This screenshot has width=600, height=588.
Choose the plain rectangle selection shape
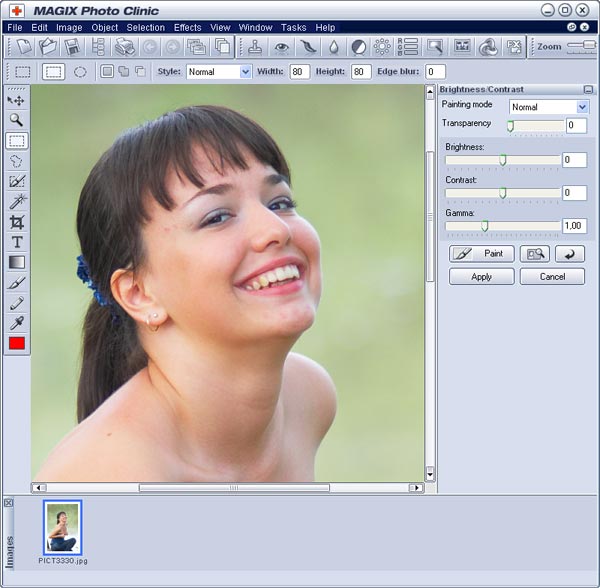tap(23, 72)
